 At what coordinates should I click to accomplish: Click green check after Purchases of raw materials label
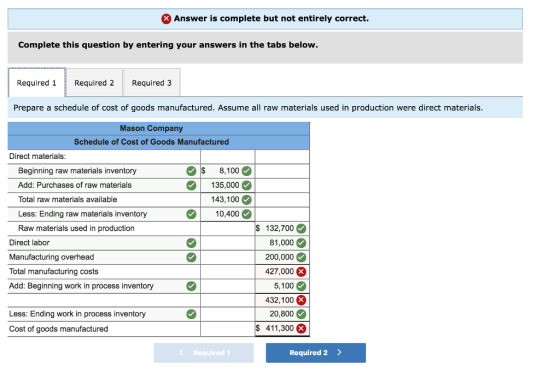[191, 185]
